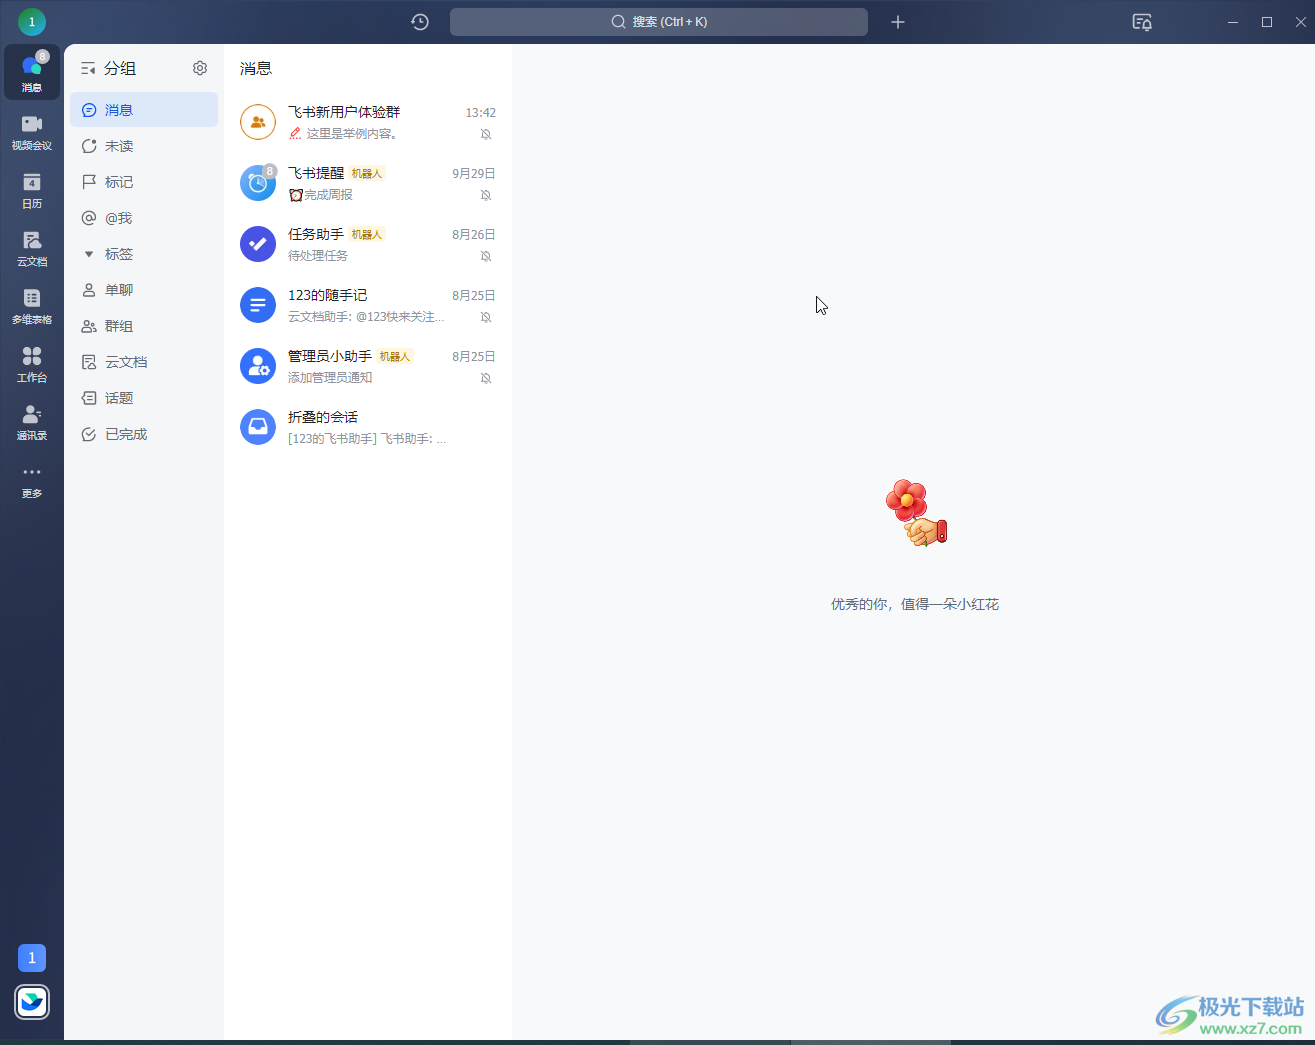Click the Feishu logo icon at the bottom of the sidebar
The height and width of the screenshot is (1045, 1315).
tap(32, 1001)
